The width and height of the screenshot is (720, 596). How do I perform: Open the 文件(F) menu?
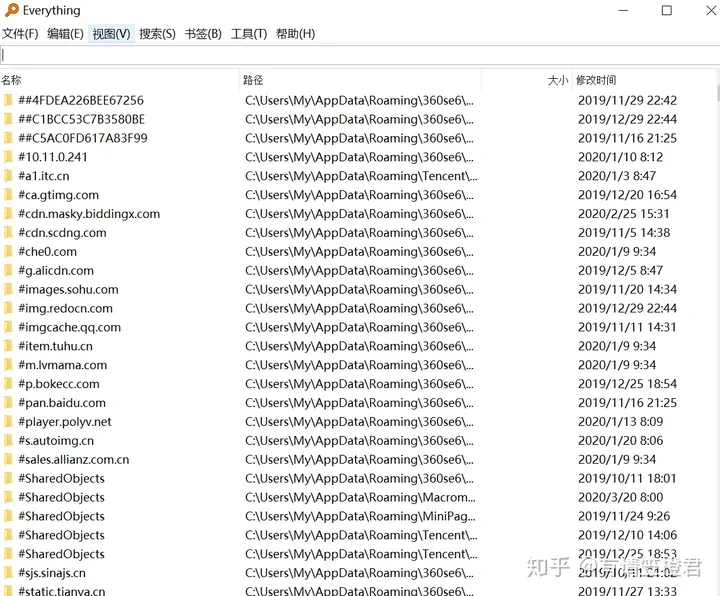(x=20, y=34)
